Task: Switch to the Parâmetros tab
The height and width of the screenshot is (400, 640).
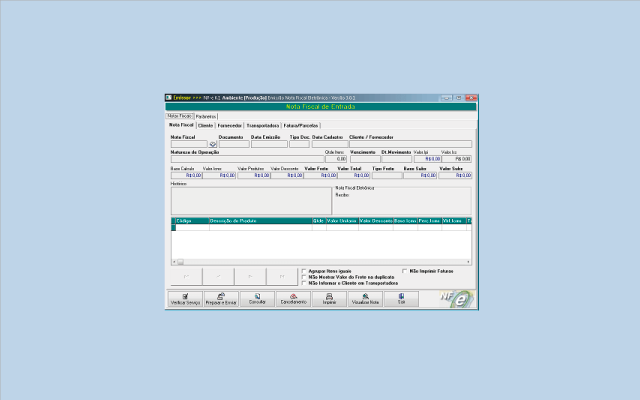Action: coord(206,116)
